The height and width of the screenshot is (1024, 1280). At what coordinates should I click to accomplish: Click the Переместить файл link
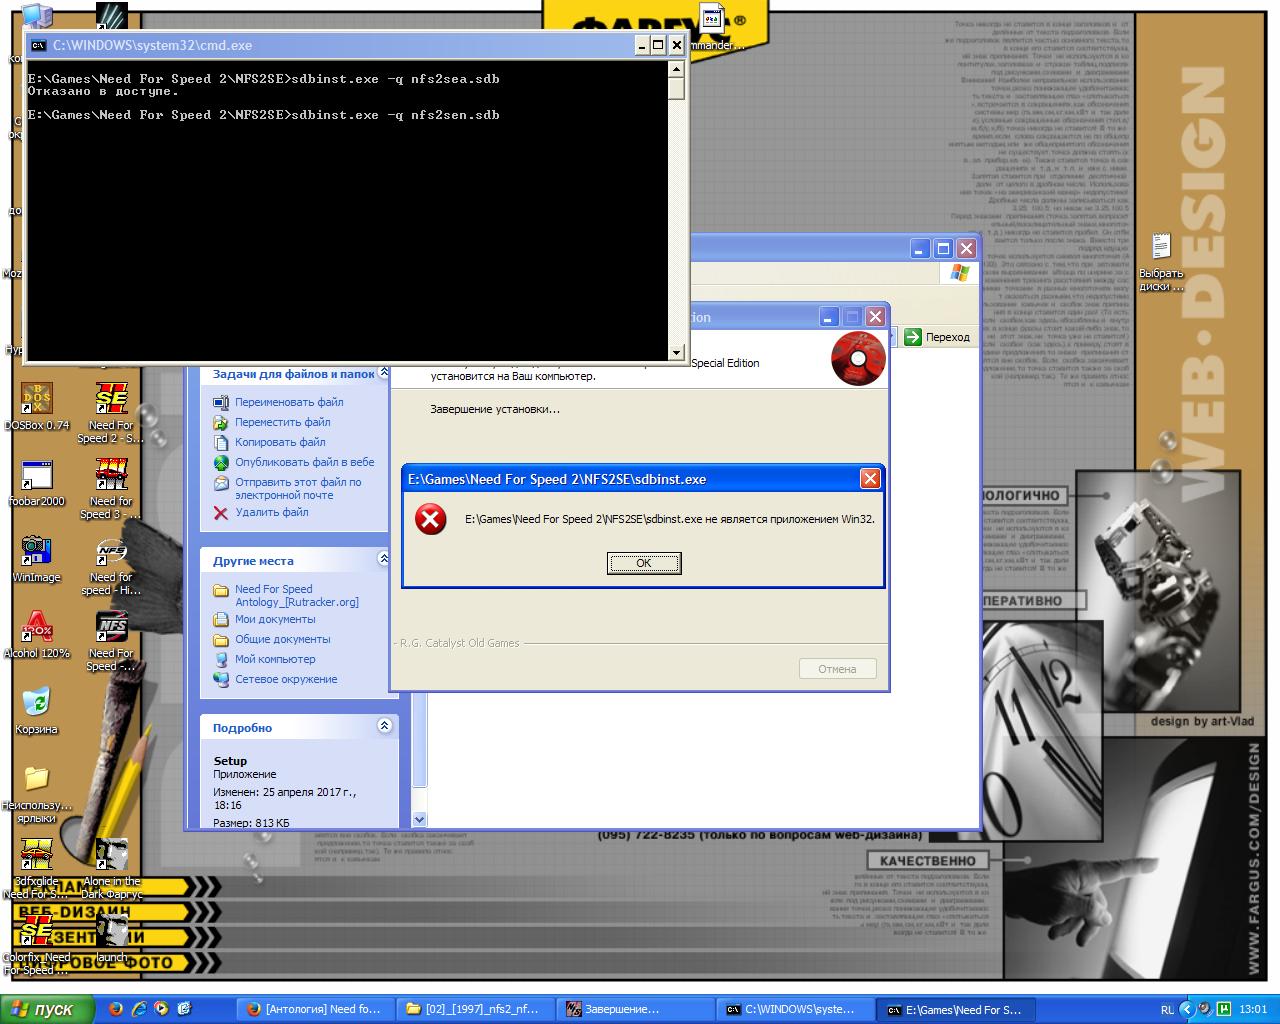283,422
